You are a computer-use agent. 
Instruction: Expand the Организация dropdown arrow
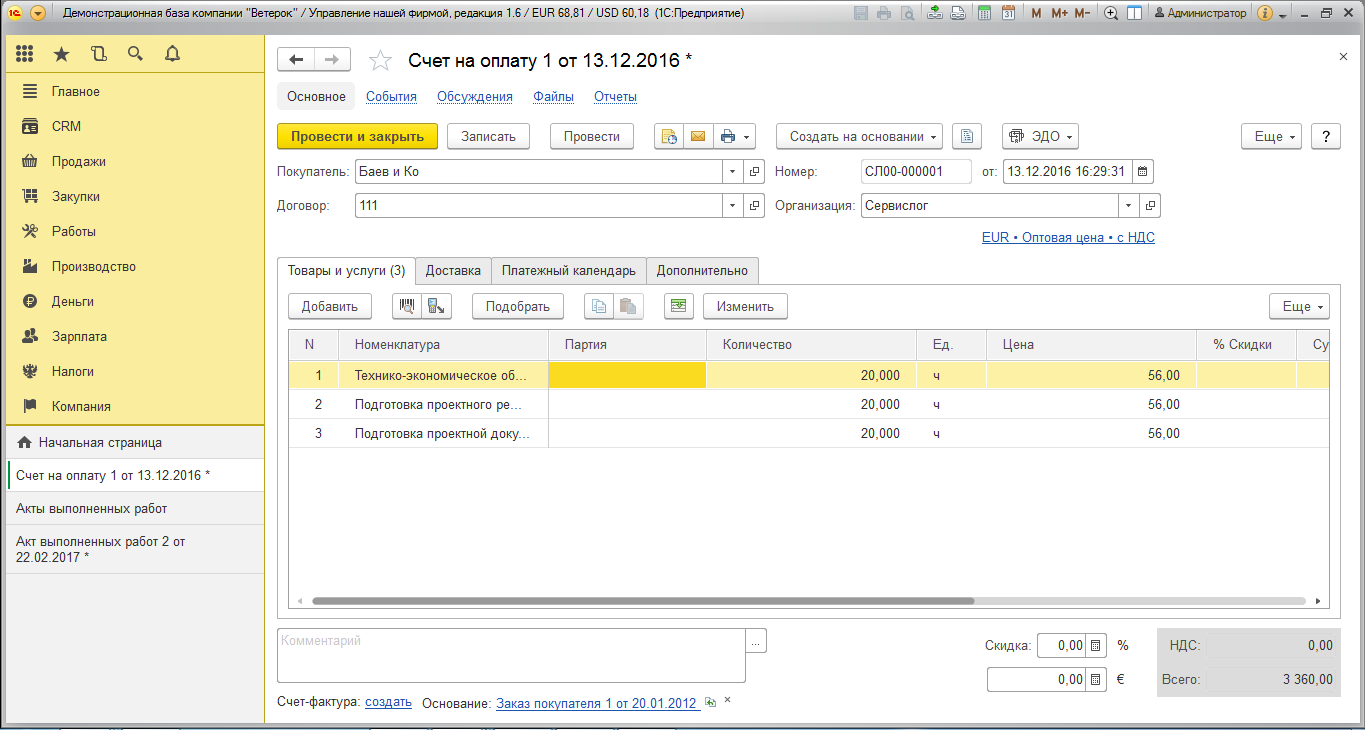[x=1128, y=206]
